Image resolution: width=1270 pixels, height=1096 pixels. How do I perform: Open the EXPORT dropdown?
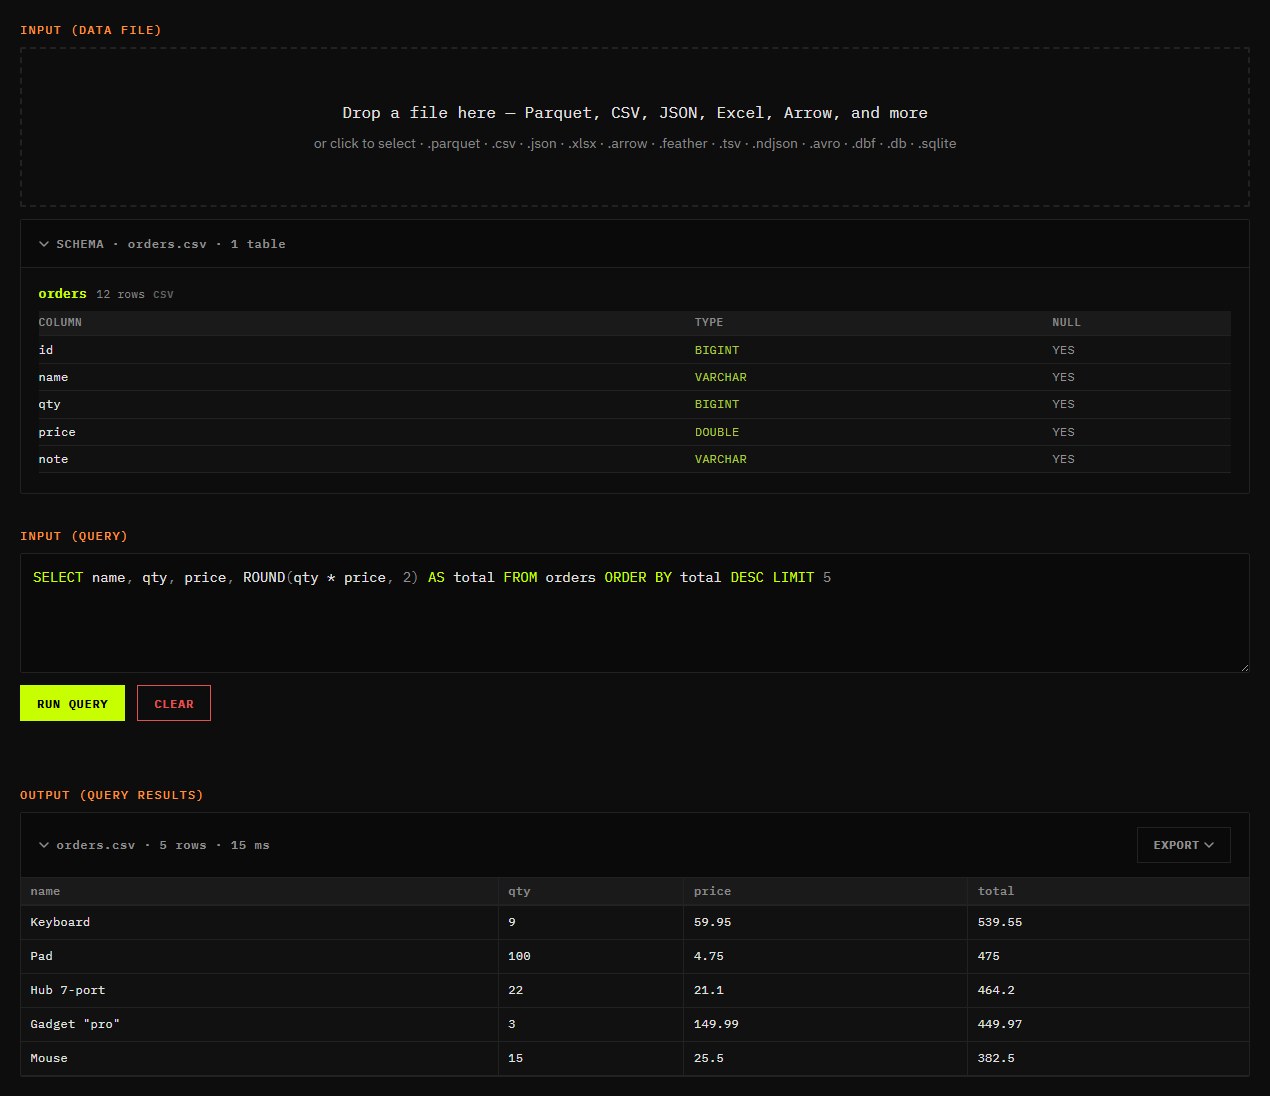(1183, 845)
